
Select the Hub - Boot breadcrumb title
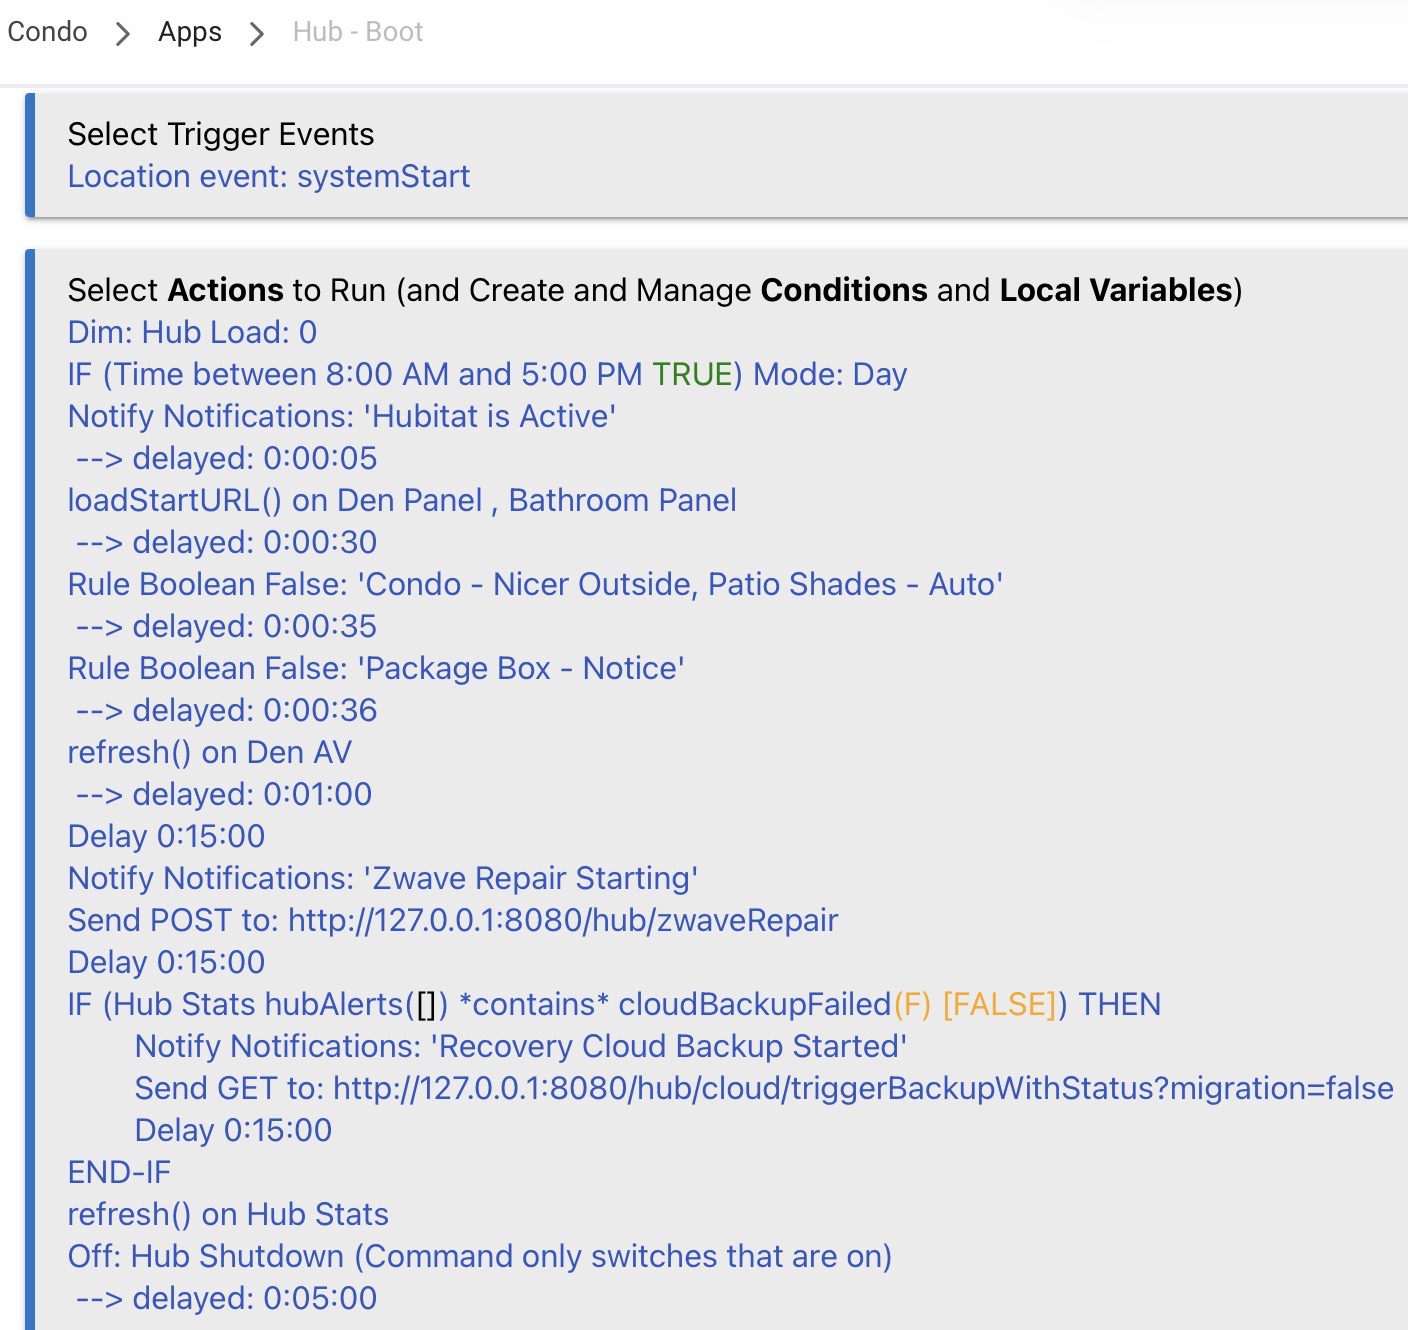(357, 32)
